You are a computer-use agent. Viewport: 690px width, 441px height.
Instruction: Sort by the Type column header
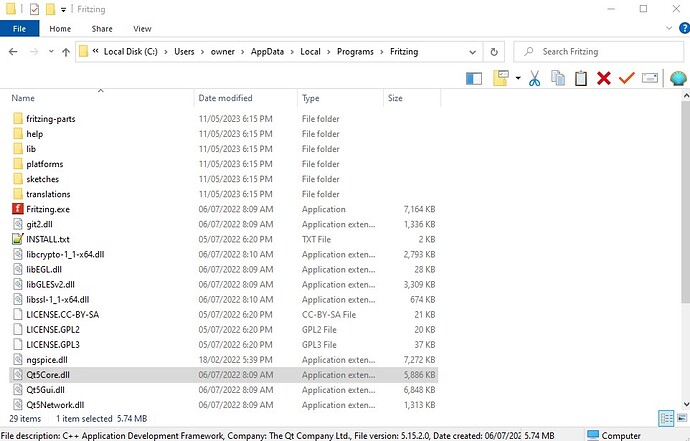pos(341,98)
